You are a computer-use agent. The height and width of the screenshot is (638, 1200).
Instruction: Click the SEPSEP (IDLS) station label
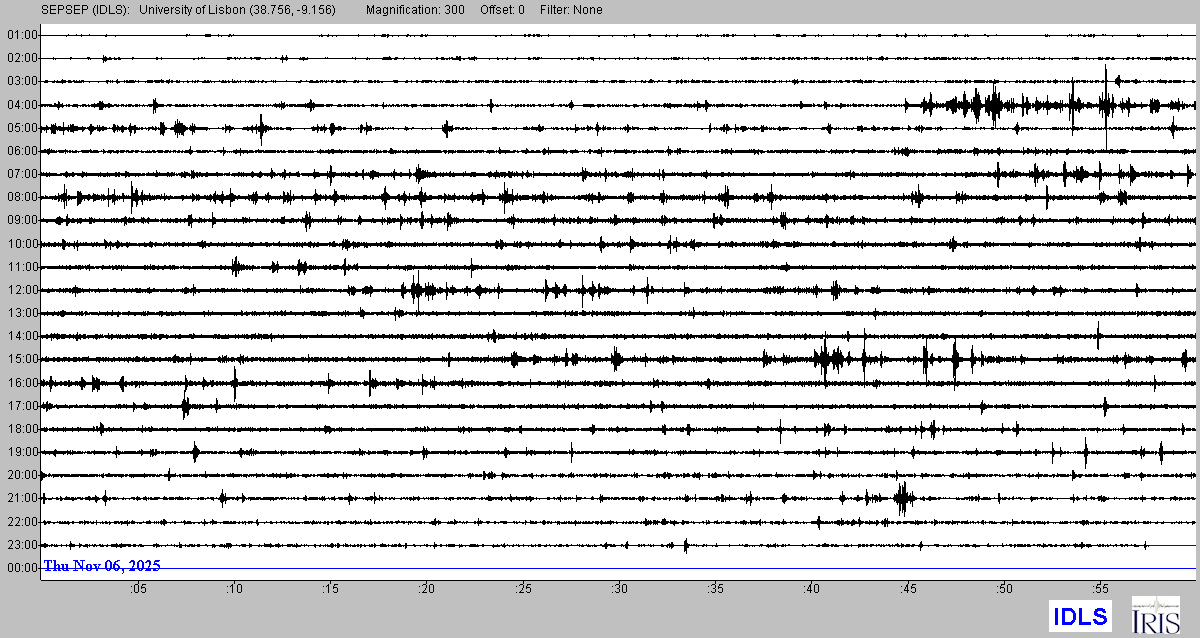tap(83, 10)
